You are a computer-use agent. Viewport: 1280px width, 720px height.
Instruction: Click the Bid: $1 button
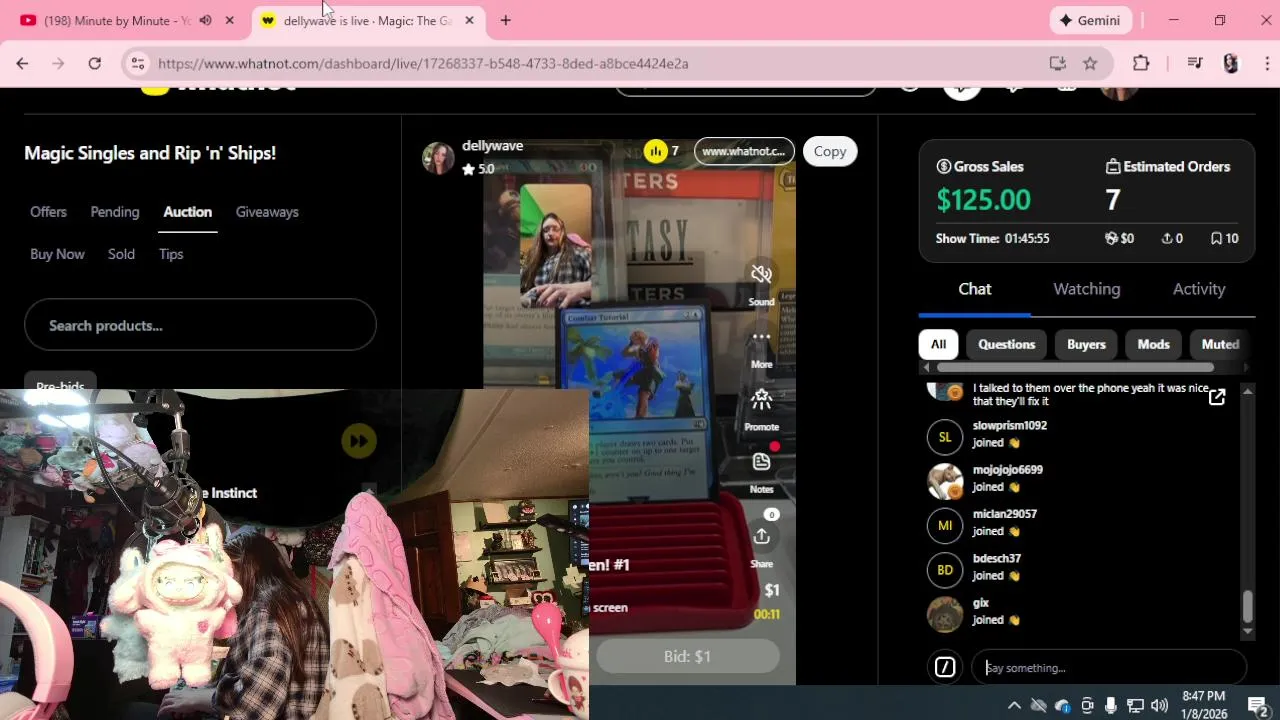pyautogui.click(x=687, y=656)
